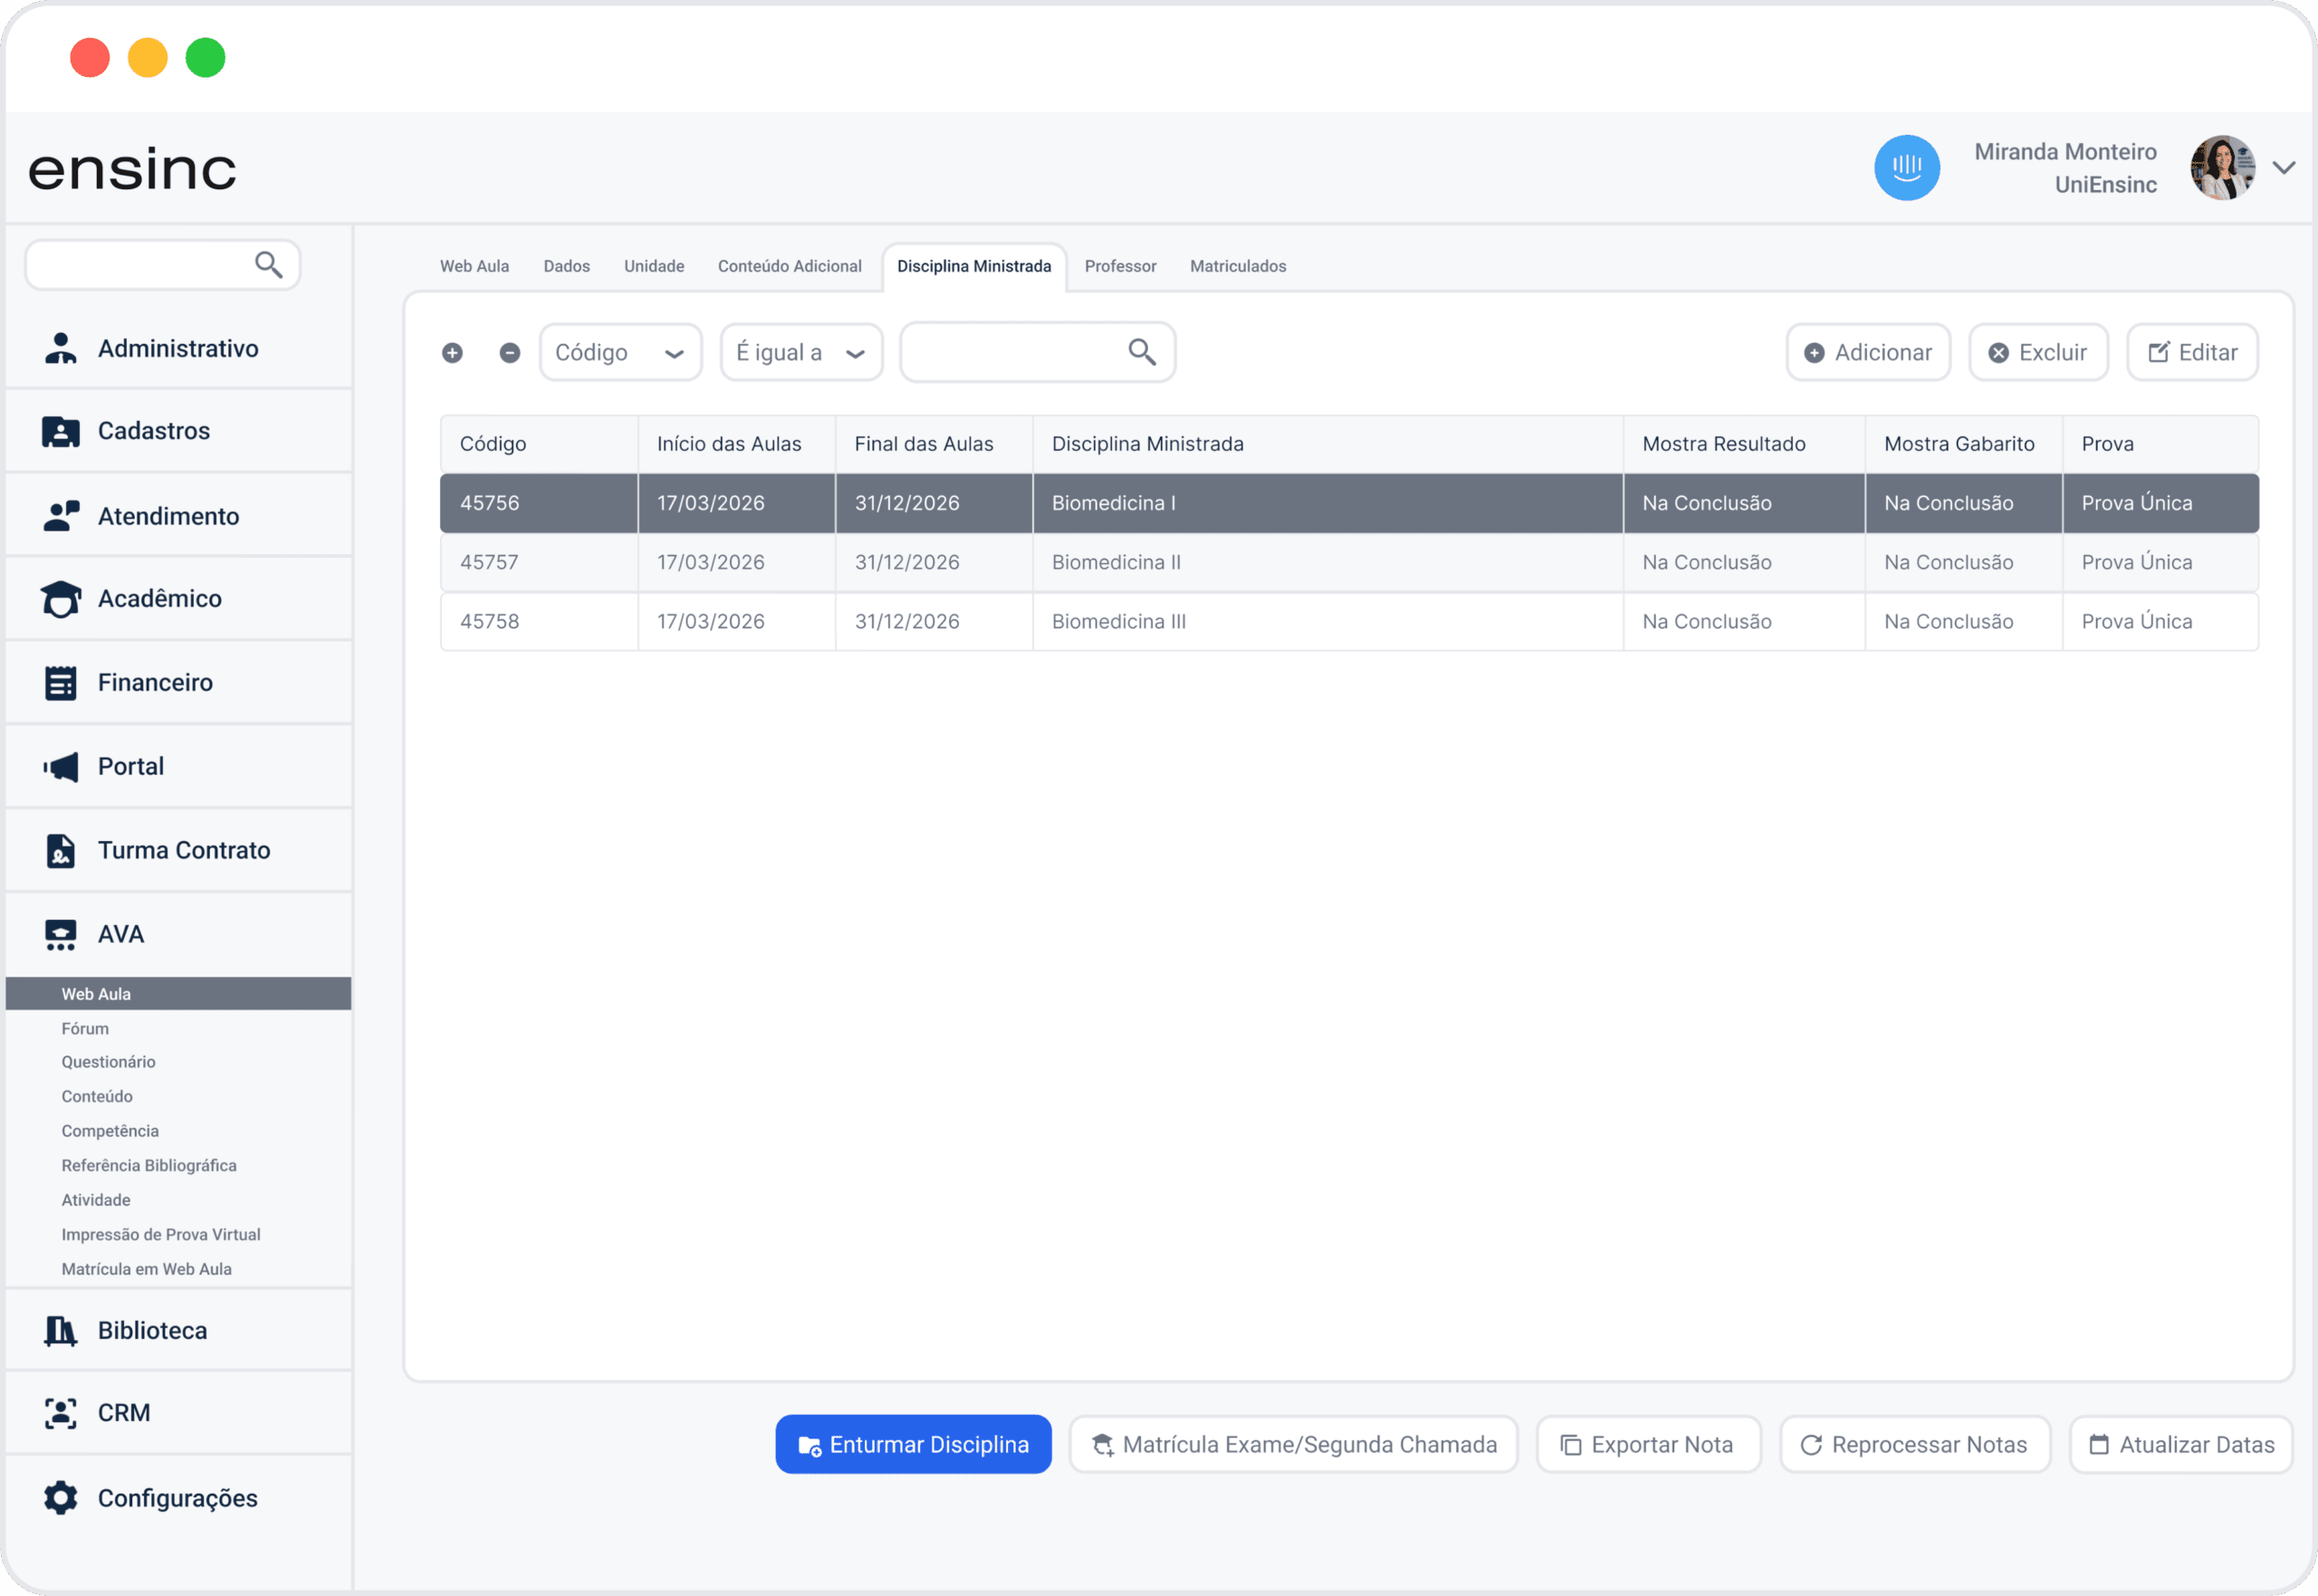Click the Código column header

tap(539, 444)
